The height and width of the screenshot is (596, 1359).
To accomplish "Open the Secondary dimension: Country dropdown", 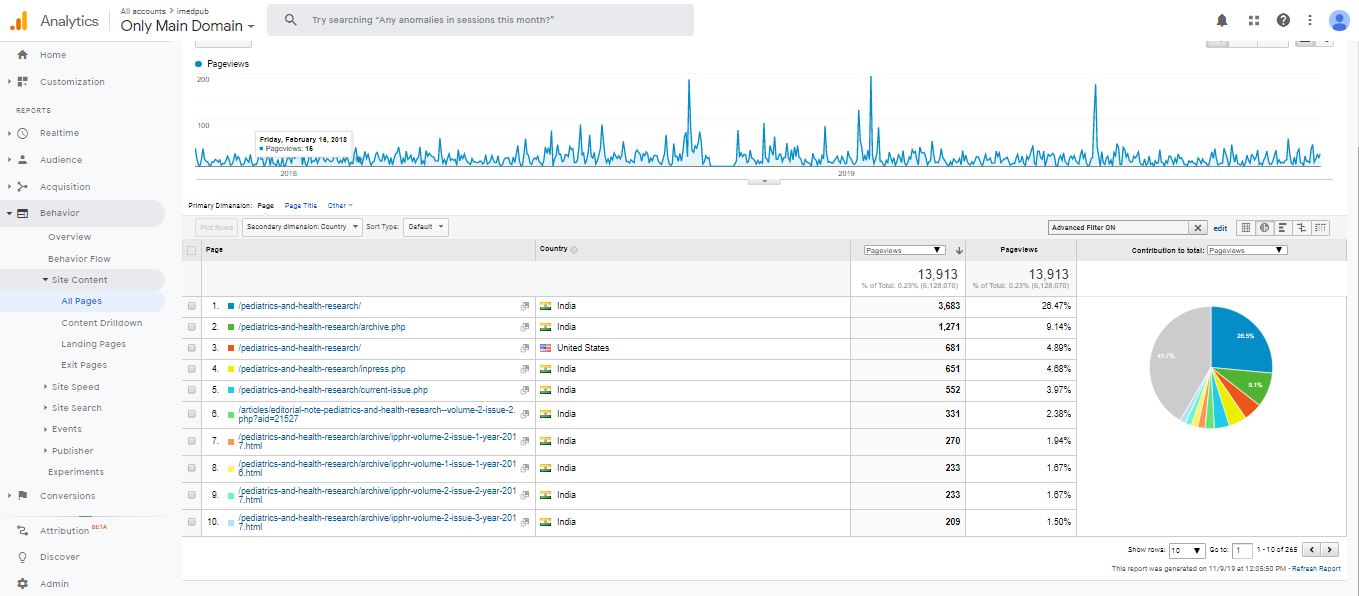I will 302,227.
